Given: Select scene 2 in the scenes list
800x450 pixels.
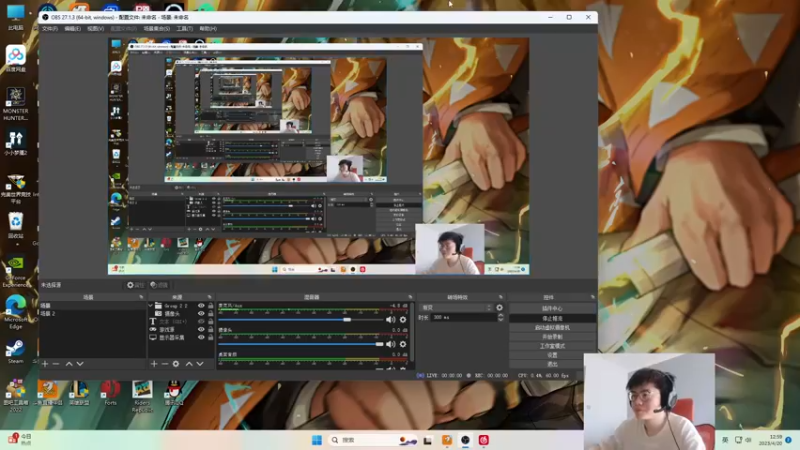Looking at the screenshot, I should pyautogui.click(x=92, y=313).
